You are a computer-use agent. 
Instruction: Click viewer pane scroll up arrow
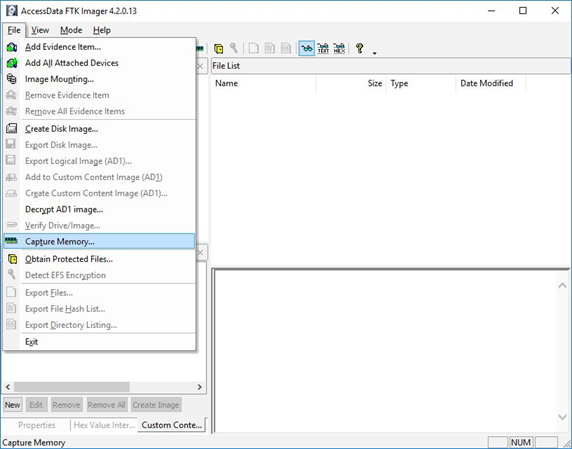(563, 285)
